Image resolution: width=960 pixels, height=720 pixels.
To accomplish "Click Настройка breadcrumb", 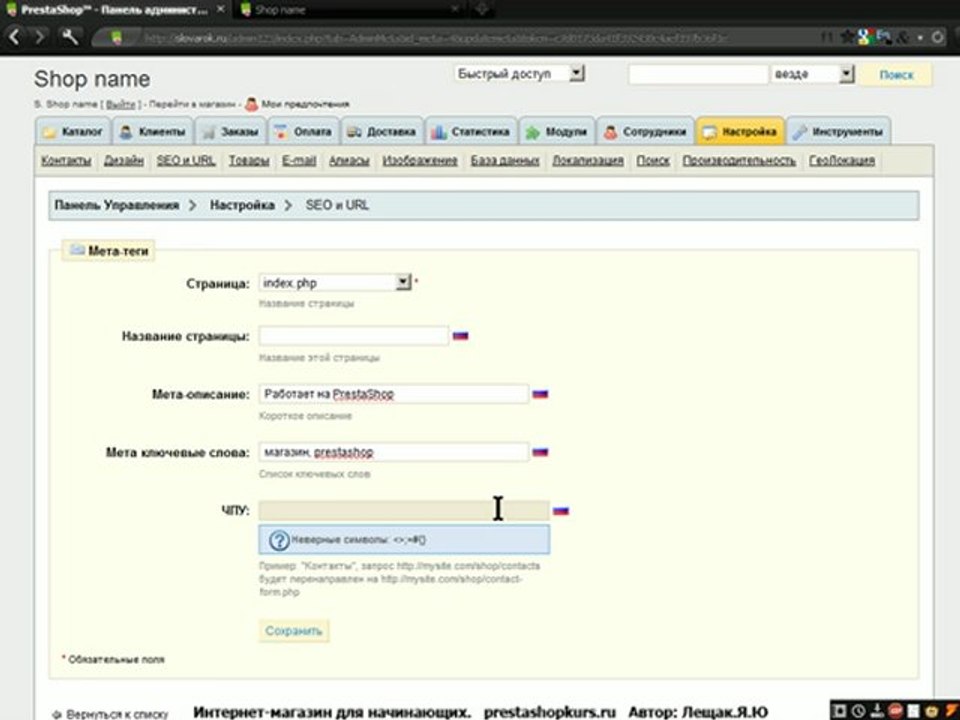I will point(242,205).
